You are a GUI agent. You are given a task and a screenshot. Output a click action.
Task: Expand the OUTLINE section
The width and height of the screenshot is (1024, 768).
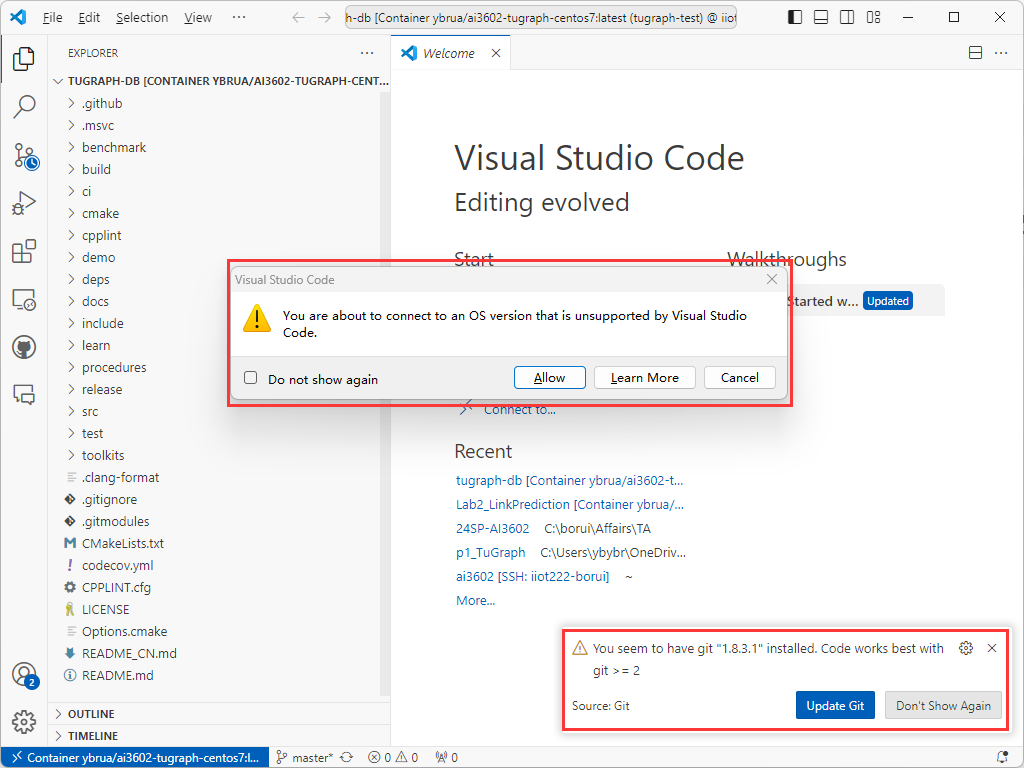coord(90,714)
